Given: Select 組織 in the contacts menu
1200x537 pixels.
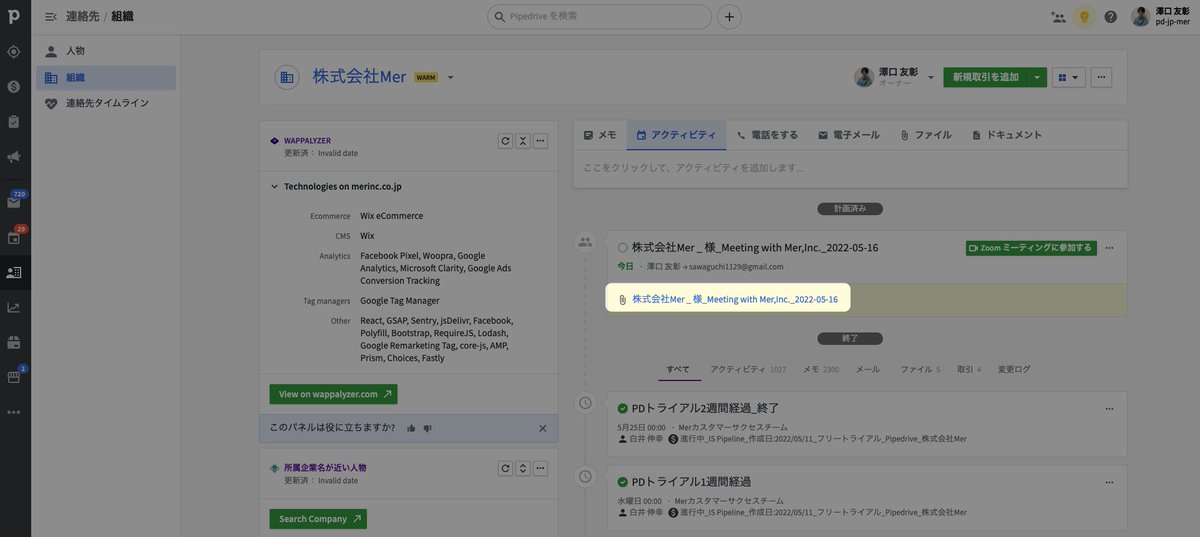Looking at the screenshot, I should click(106, 77).
